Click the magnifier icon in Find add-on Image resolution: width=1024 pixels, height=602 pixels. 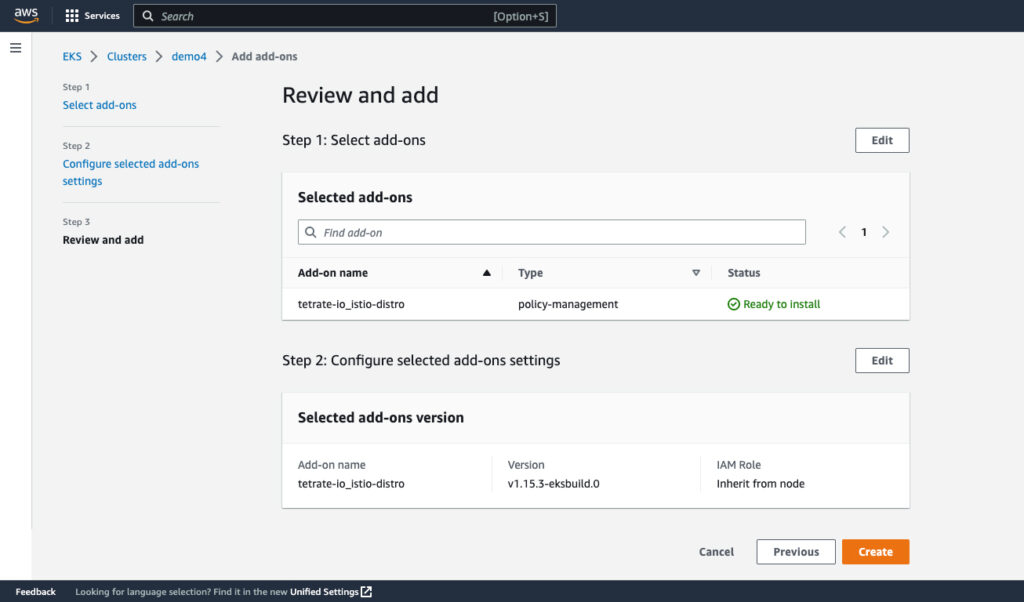pos(311,232)
